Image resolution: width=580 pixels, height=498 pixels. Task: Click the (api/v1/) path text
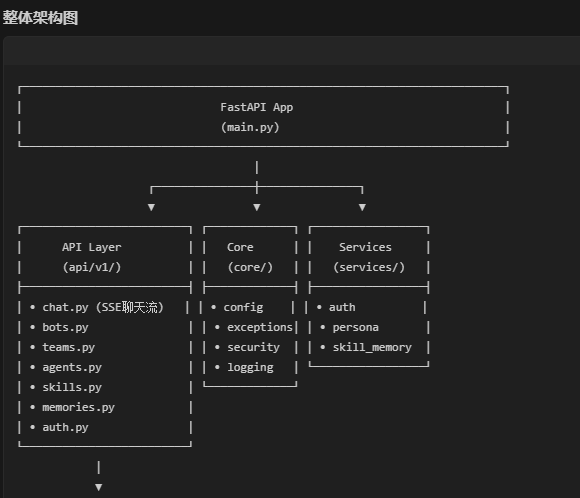pyautogui.click(x=92, y=267)
